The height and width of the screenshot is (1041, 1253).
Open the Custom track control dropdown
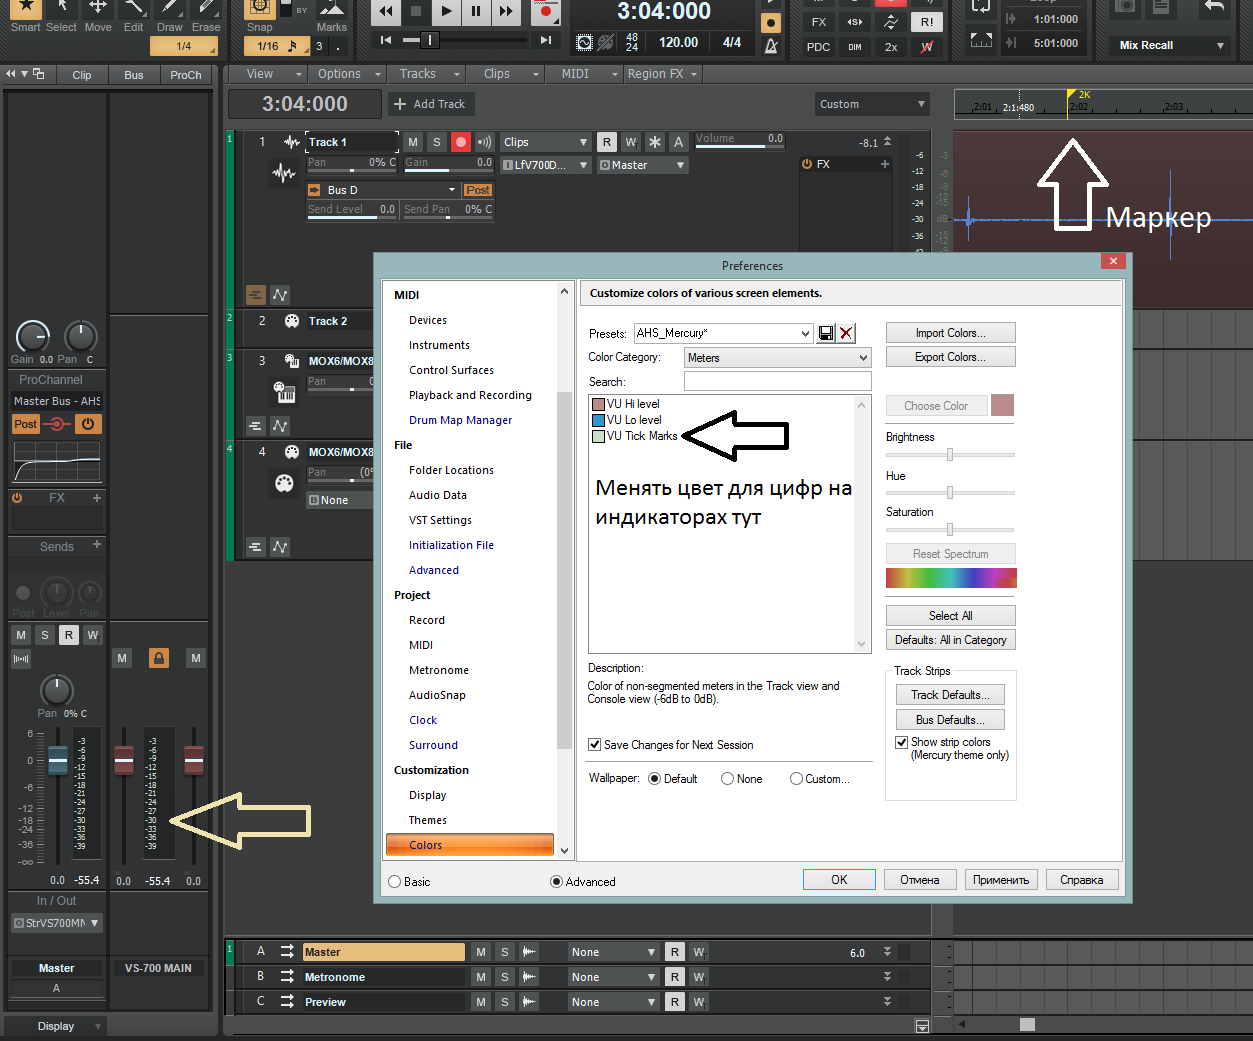coord(872,104)
